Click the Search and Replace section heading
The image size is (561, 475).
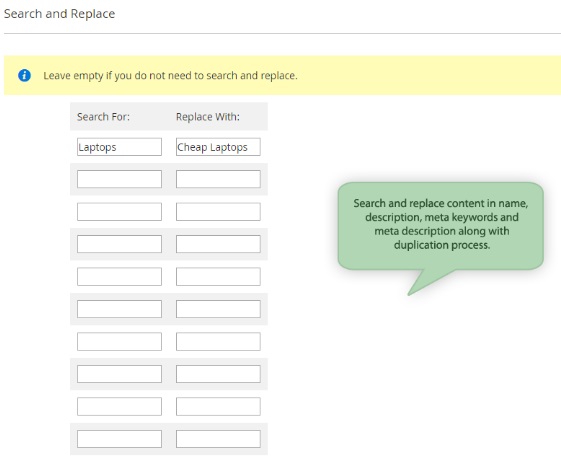(x=59, y=14)
